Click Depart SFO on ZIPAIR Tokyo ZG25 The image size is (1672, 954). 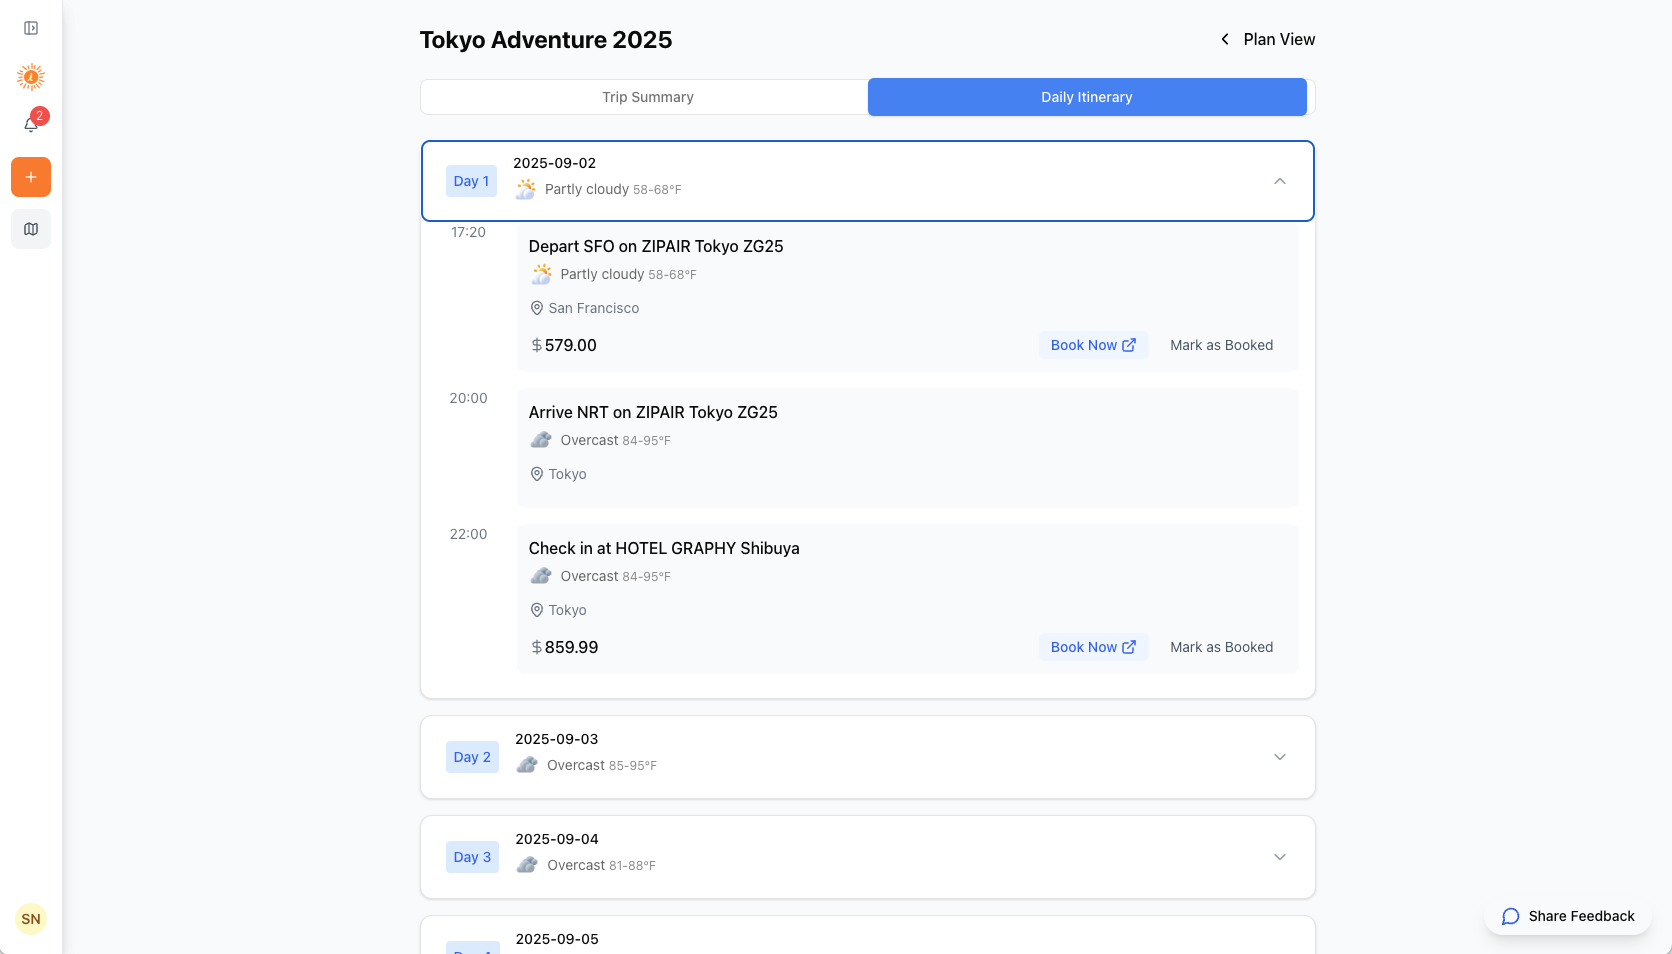pyautogui.click(x=656, y=246)
